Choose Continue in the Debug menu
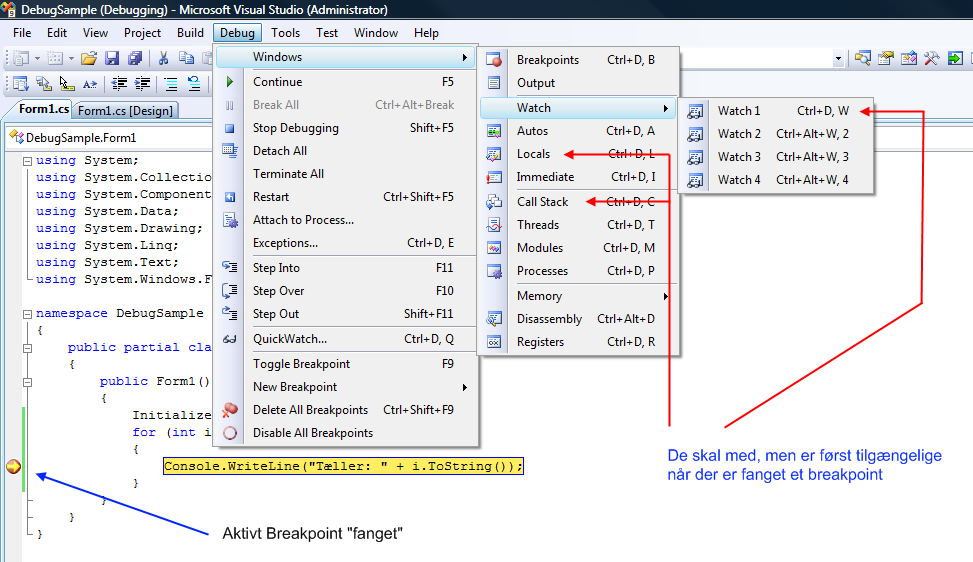This screenshot has height=562, width=973. [x=346, y=82]
